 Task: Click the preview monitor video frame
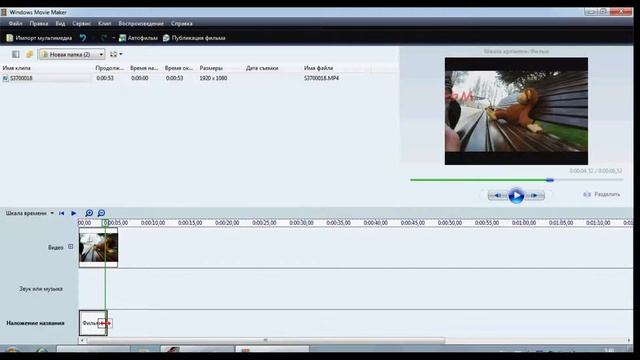point(516,111)
